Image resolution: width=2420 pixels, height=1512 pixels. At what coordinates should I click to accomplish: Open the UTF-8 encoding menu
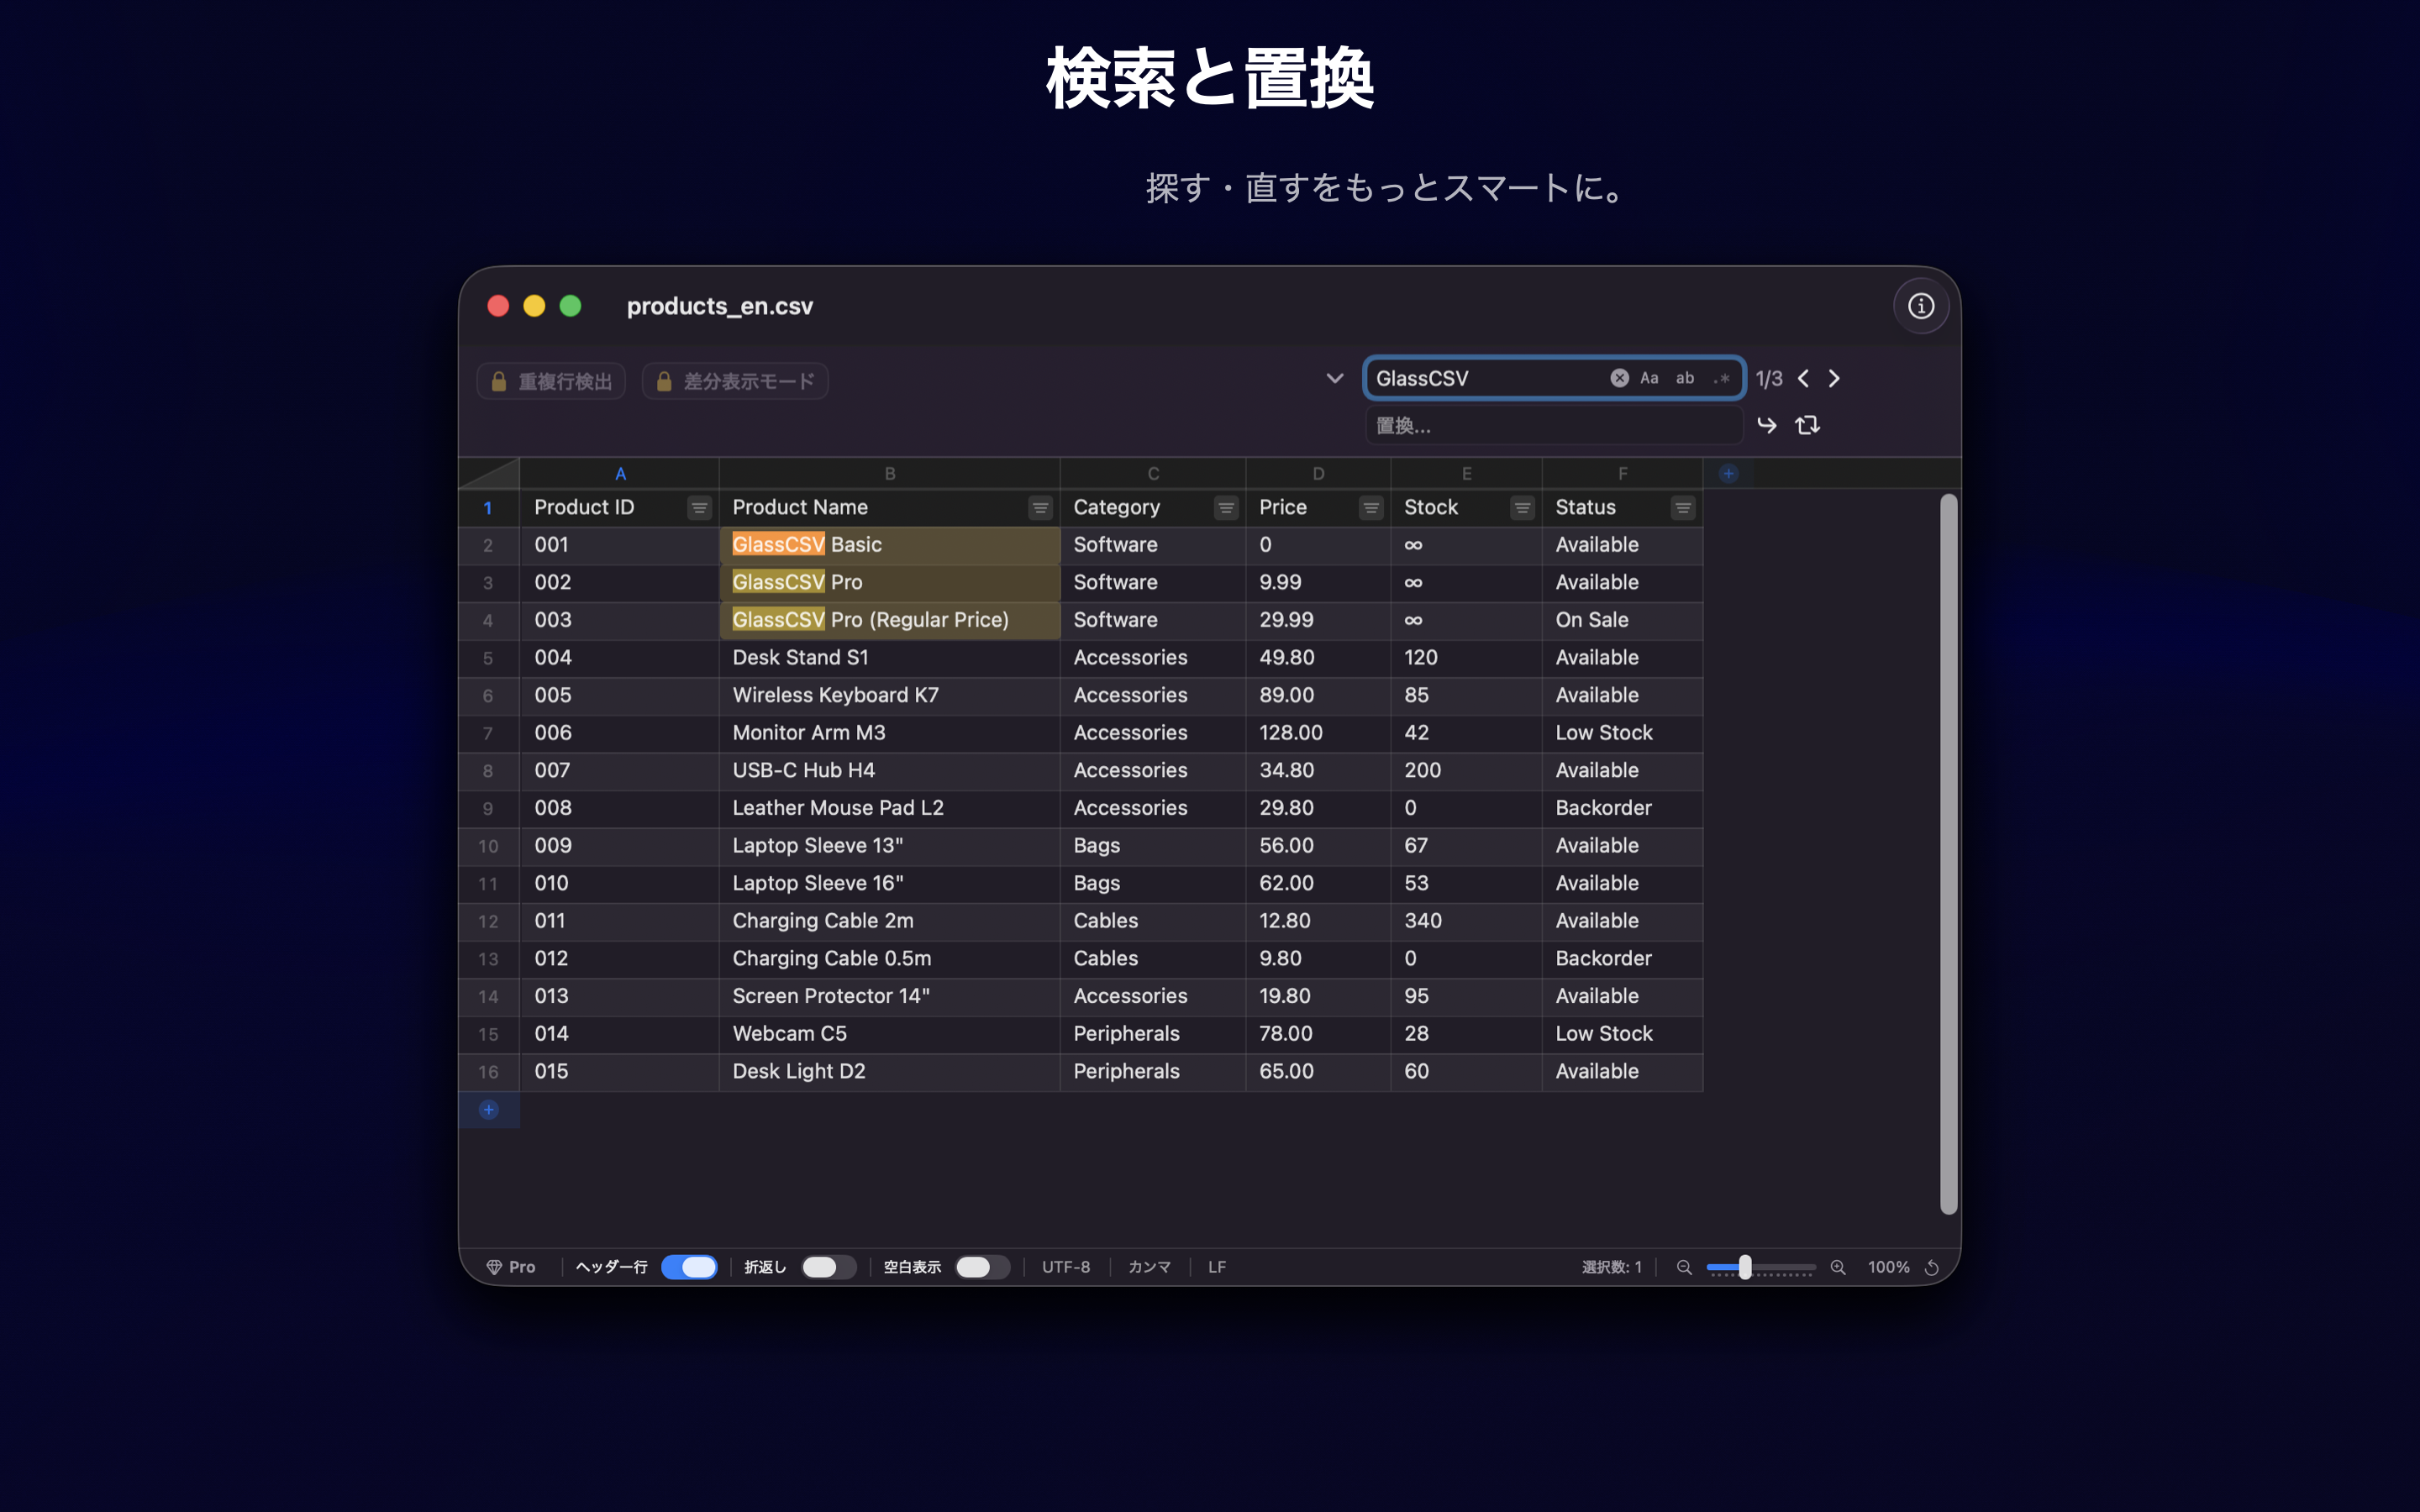point(1065,1267)
